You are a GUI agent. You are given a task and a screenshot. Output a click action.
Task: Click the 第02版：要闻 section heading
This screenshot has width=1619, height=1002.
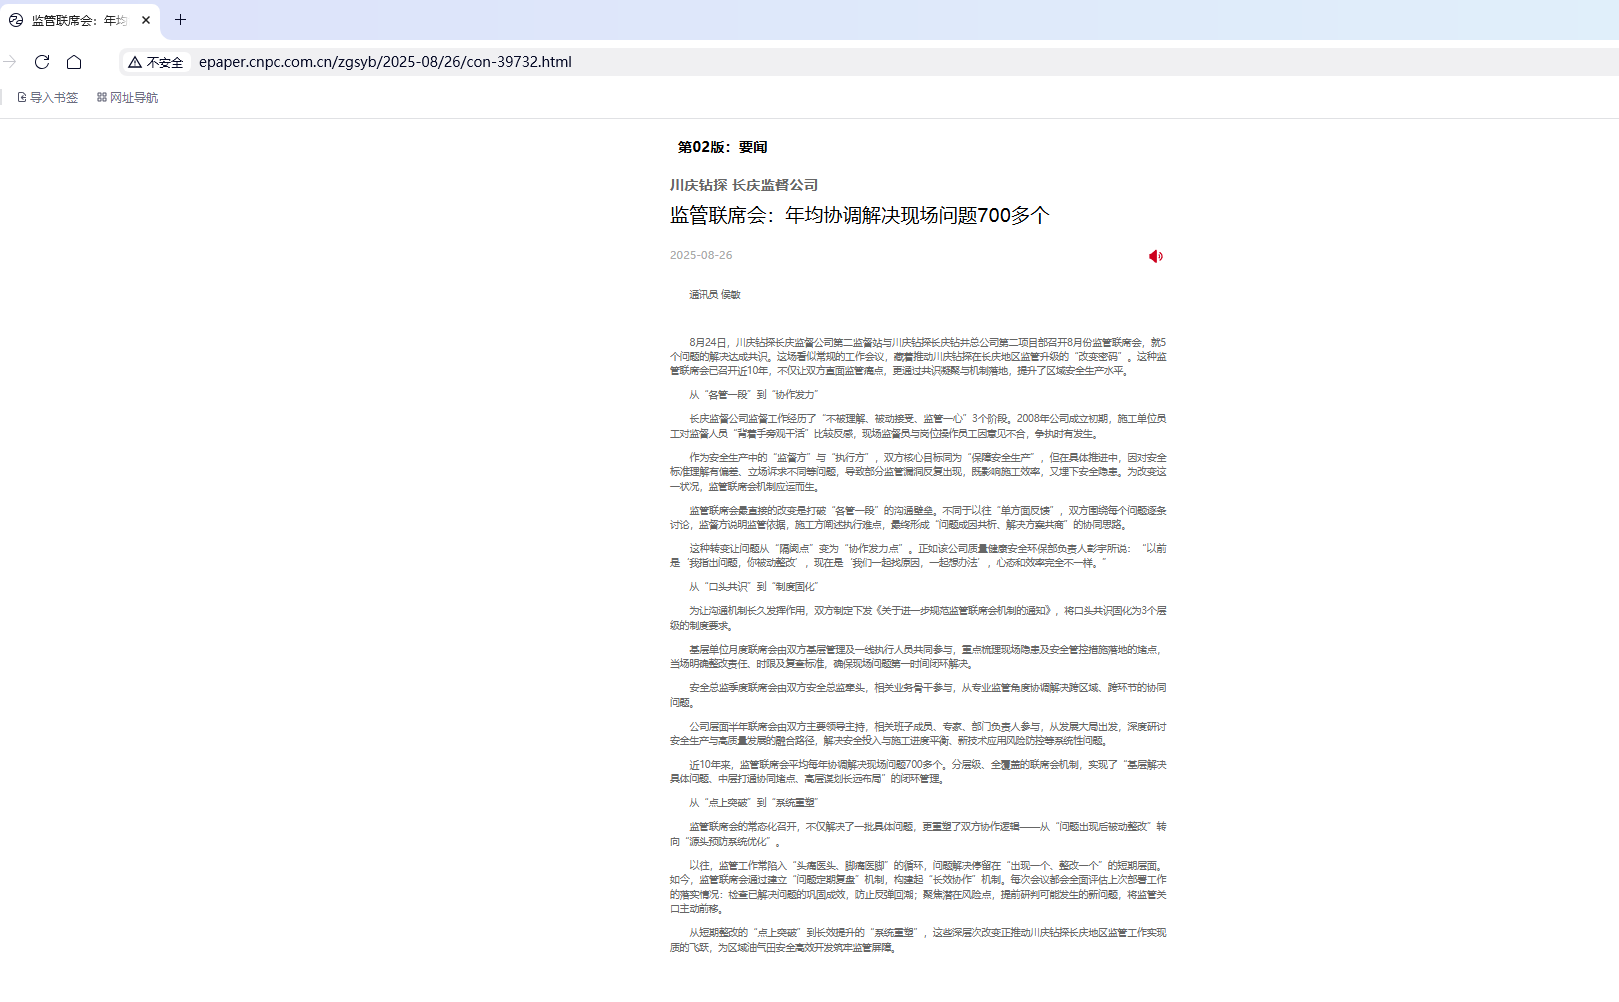(722, 147)
